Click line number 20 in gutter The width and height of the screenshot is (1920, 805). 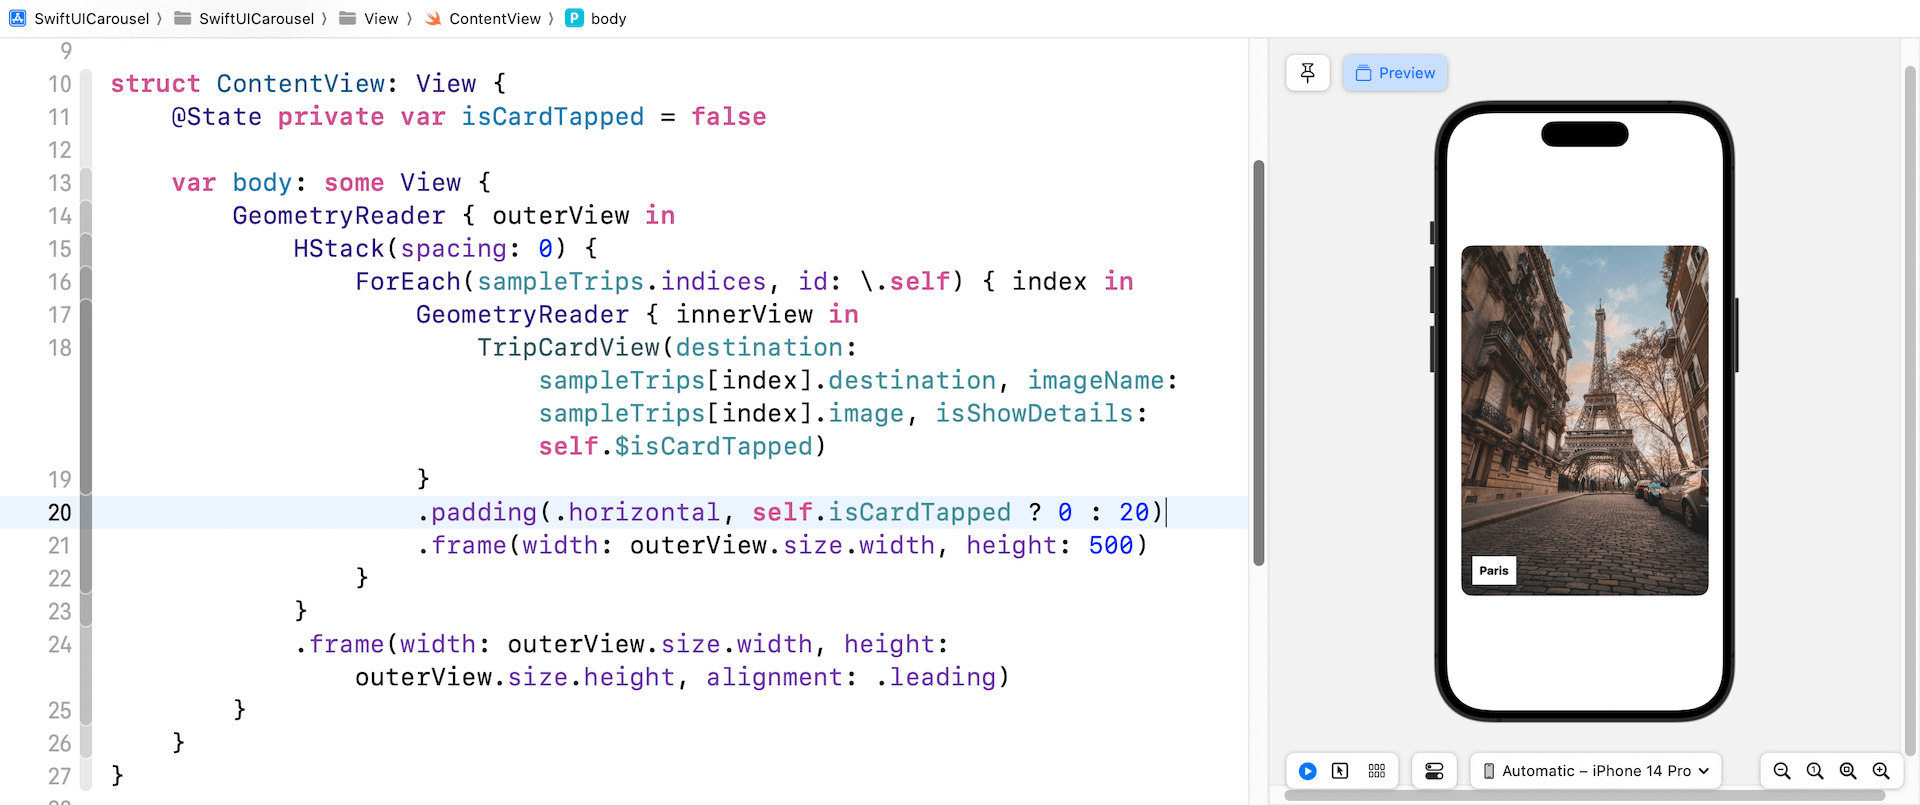click(59, 512)
